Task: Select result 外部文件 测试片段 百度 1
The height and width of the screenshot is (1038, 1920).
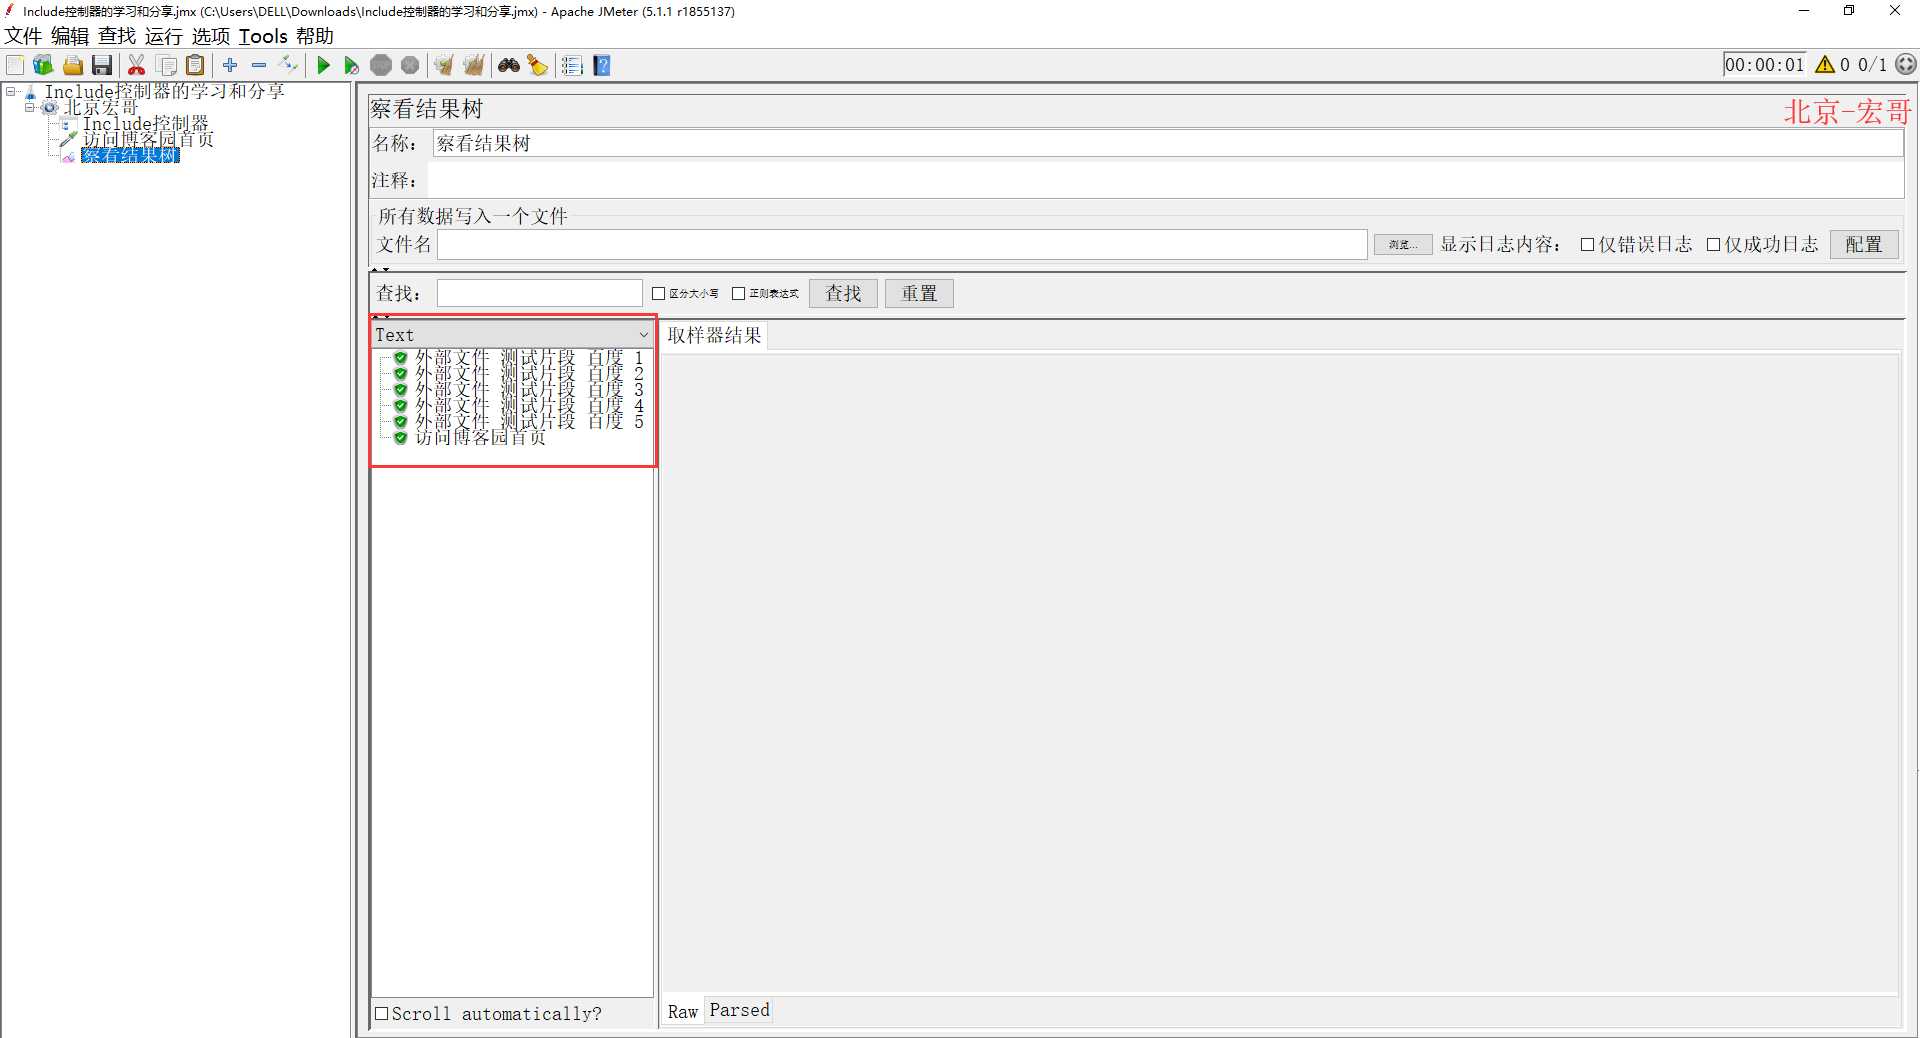Action: (x=529, y=358)
